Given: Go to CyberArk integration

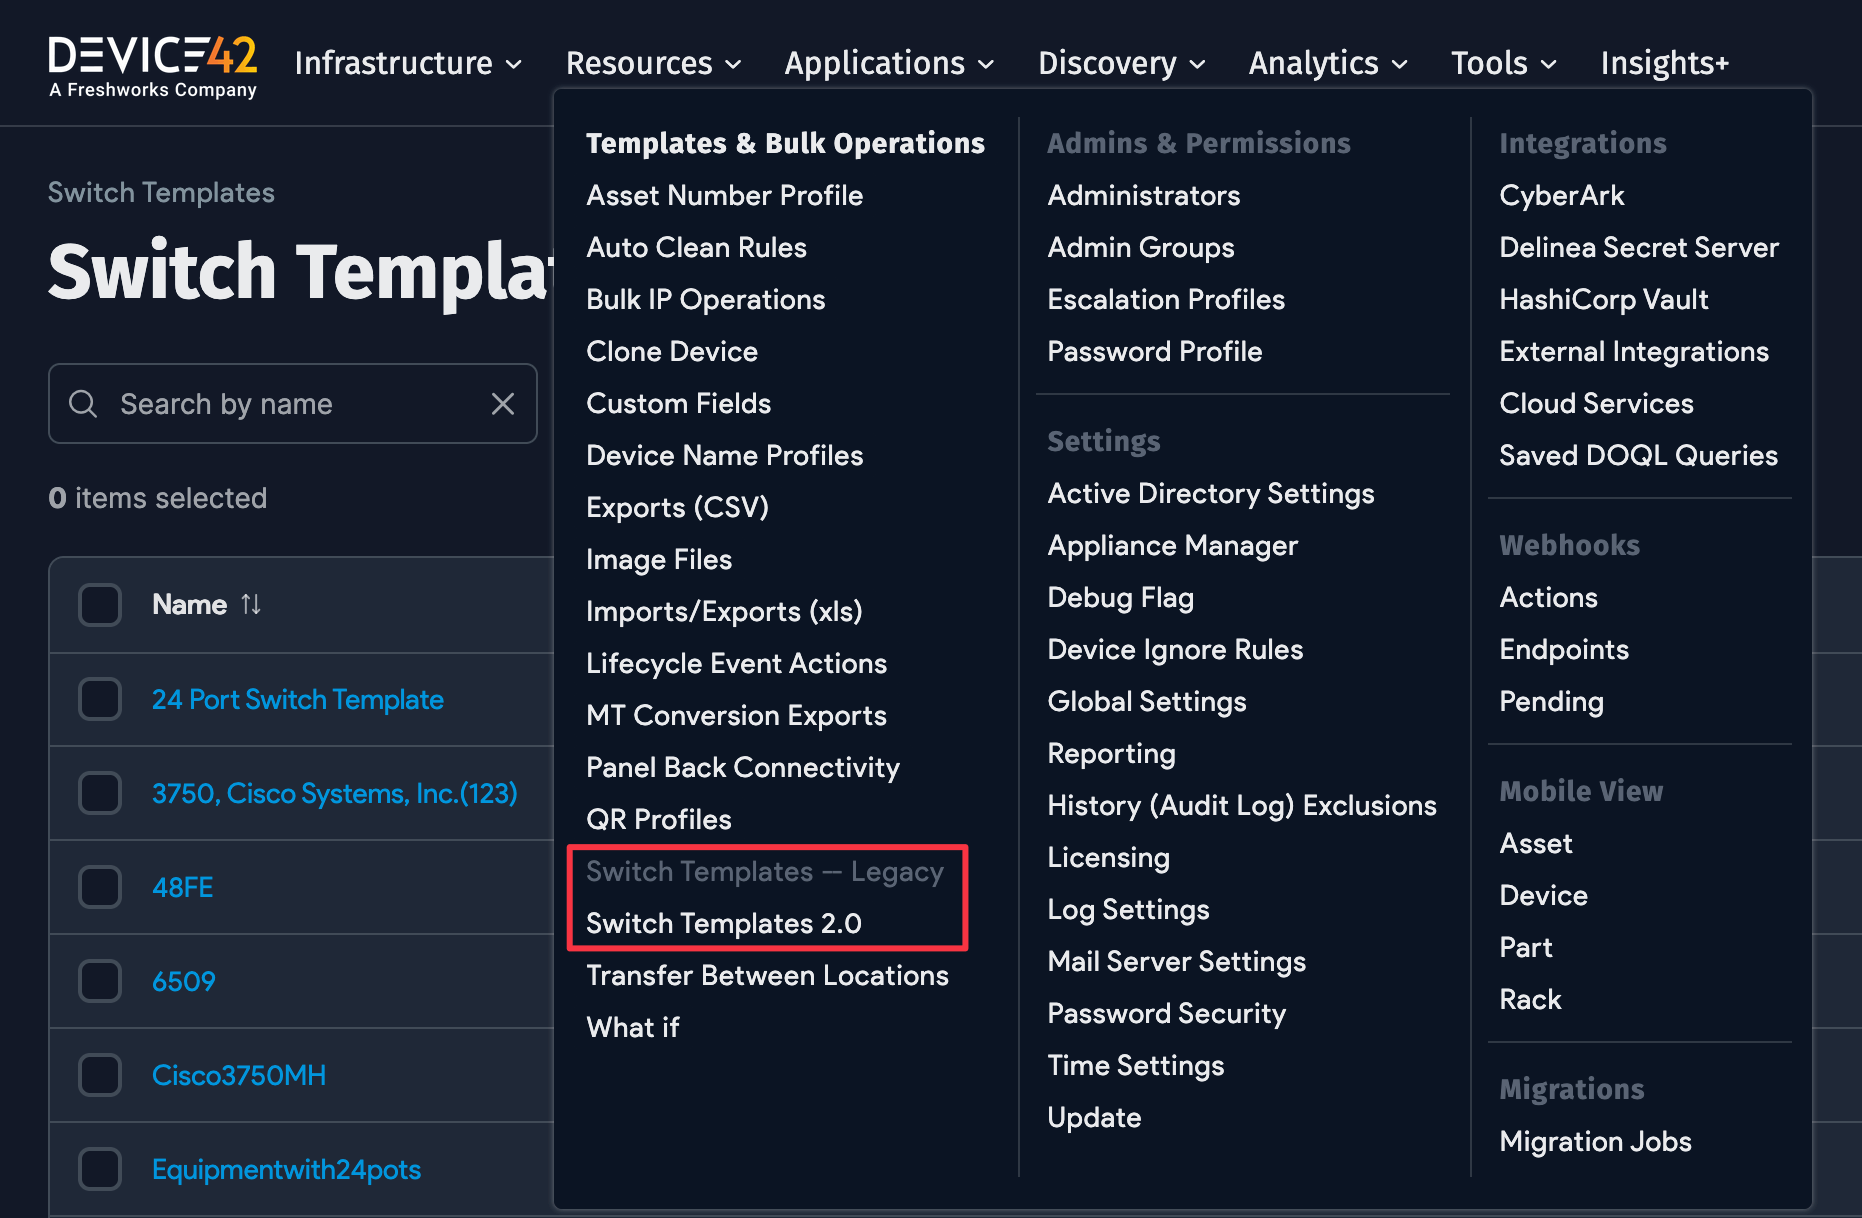Looking at the screenshot, I should pos(1561,195).
